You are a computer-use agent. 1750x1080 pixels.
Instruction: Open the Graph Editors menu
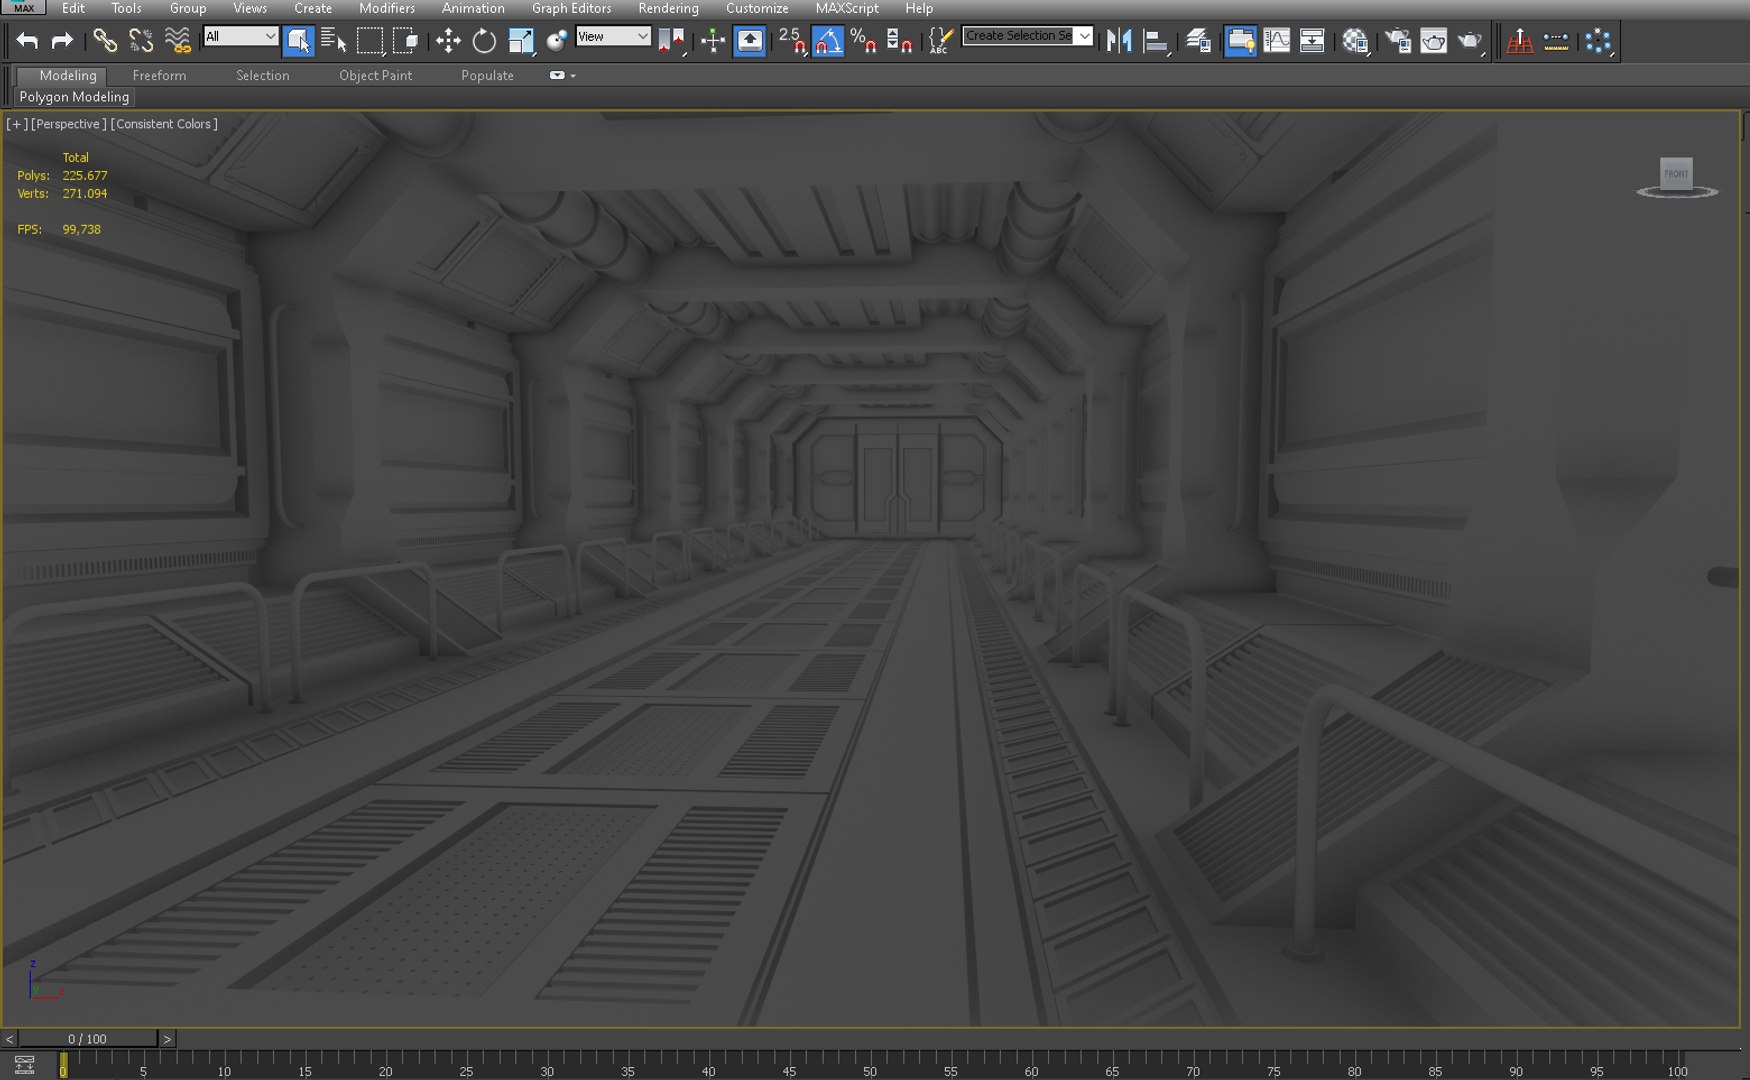point(571,8)
